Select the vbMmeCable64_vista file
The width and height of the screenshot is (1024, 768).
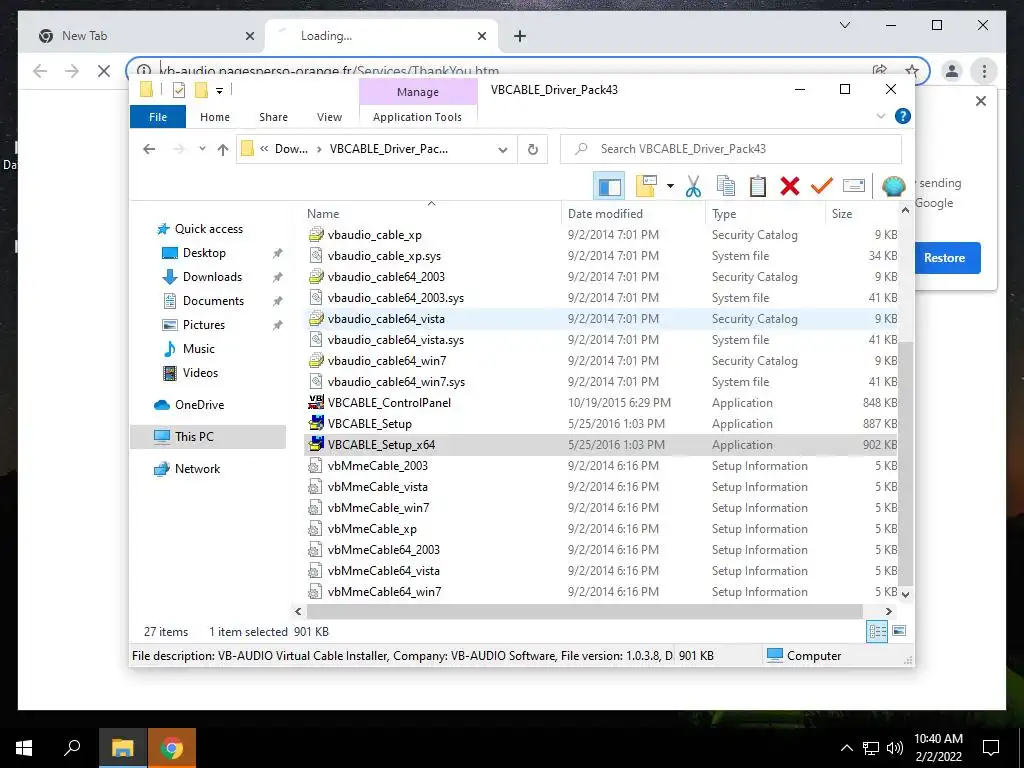pyautogui.click(x=383, y=571)
